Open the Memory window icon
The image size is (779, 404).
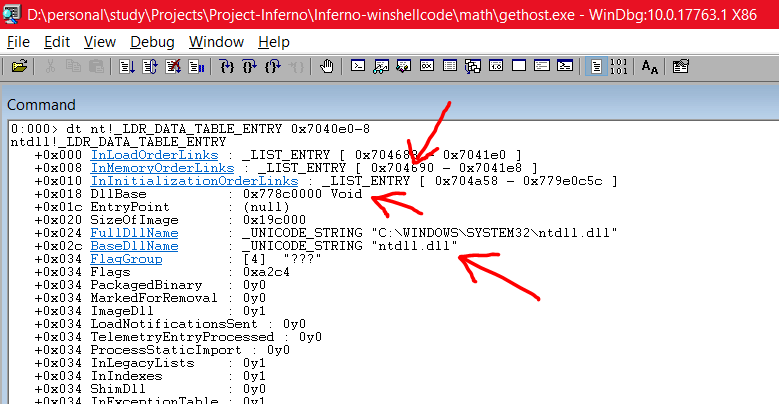[x=450, y=66]
